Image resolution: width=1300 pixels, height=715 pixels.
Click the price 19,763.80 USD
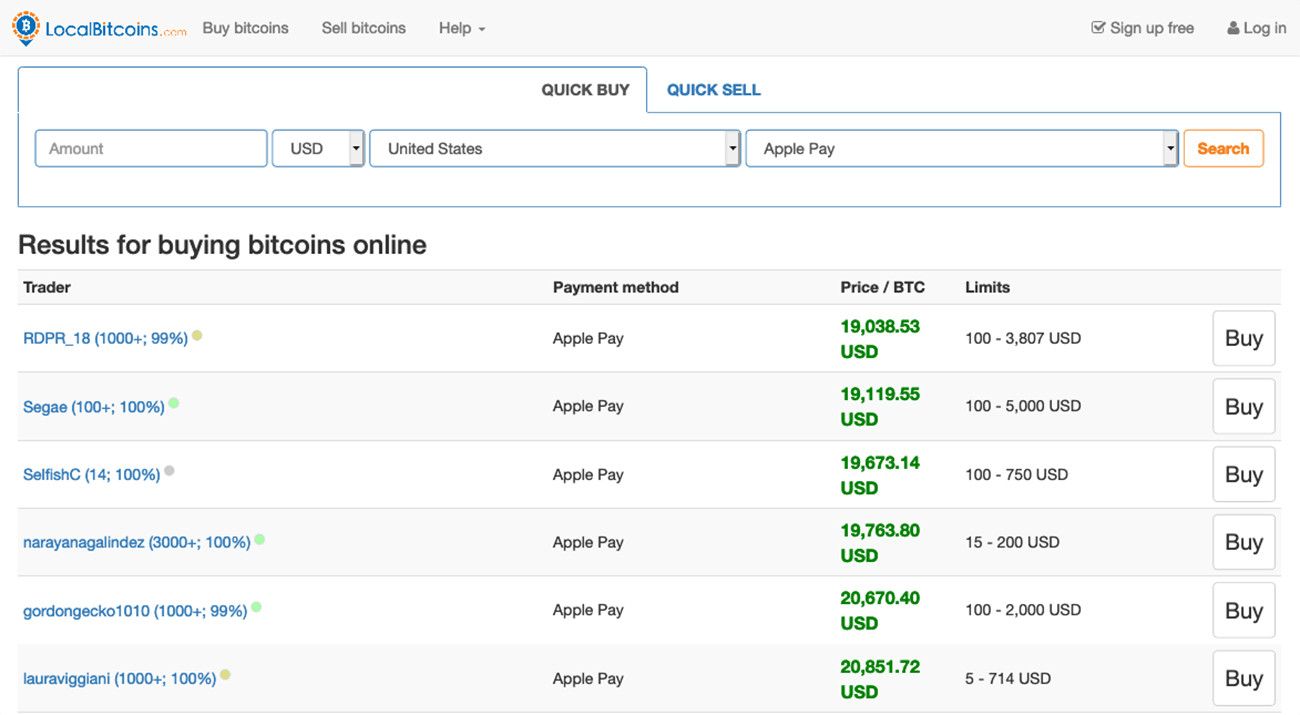click(880, 543)
